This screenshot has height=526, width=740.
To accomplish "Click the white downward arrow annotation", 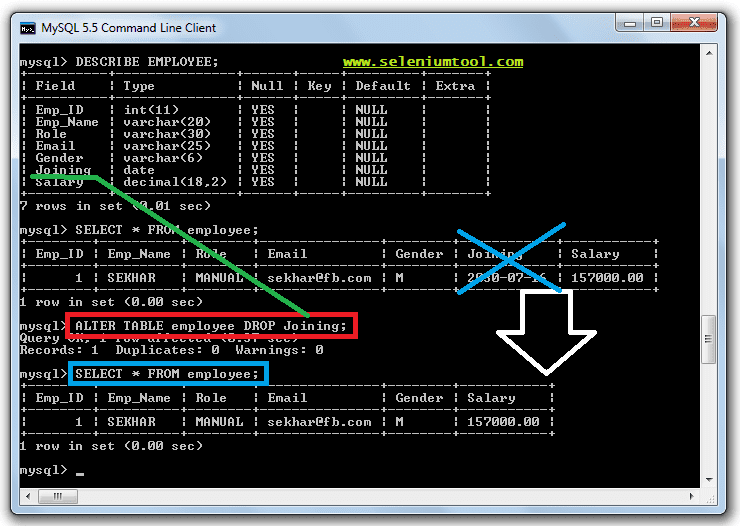I will pyautogui.click(x=546, y=330).
